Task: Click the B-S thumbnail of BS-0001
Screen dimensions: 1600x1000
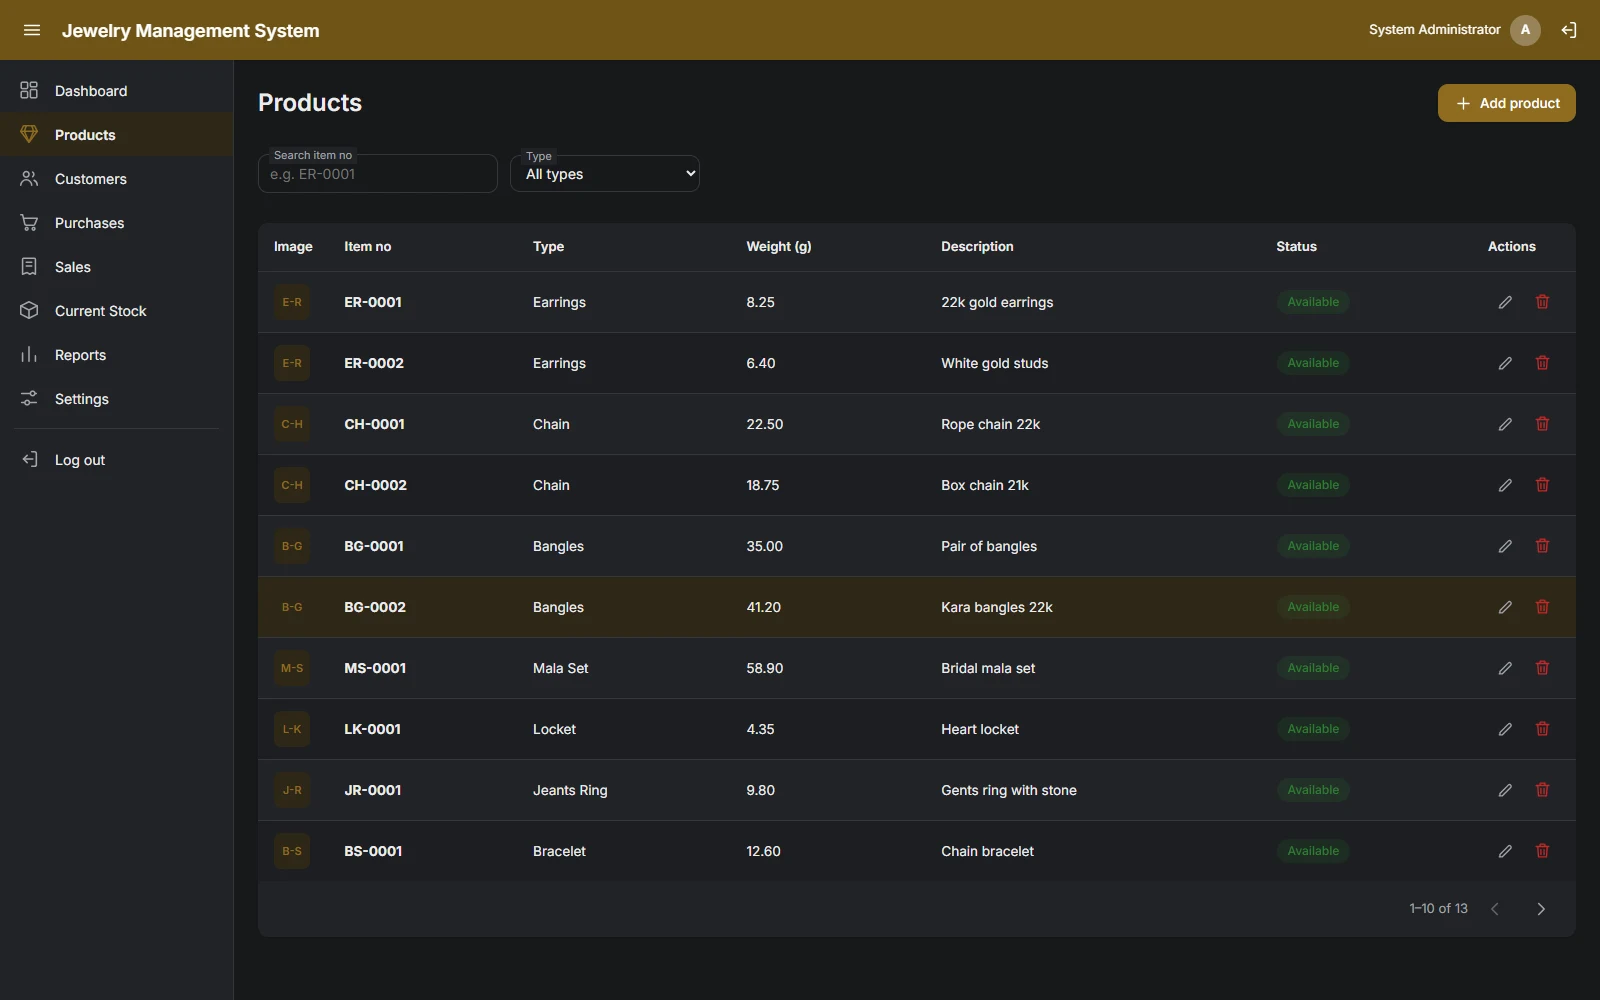Action: coord(292,851)
